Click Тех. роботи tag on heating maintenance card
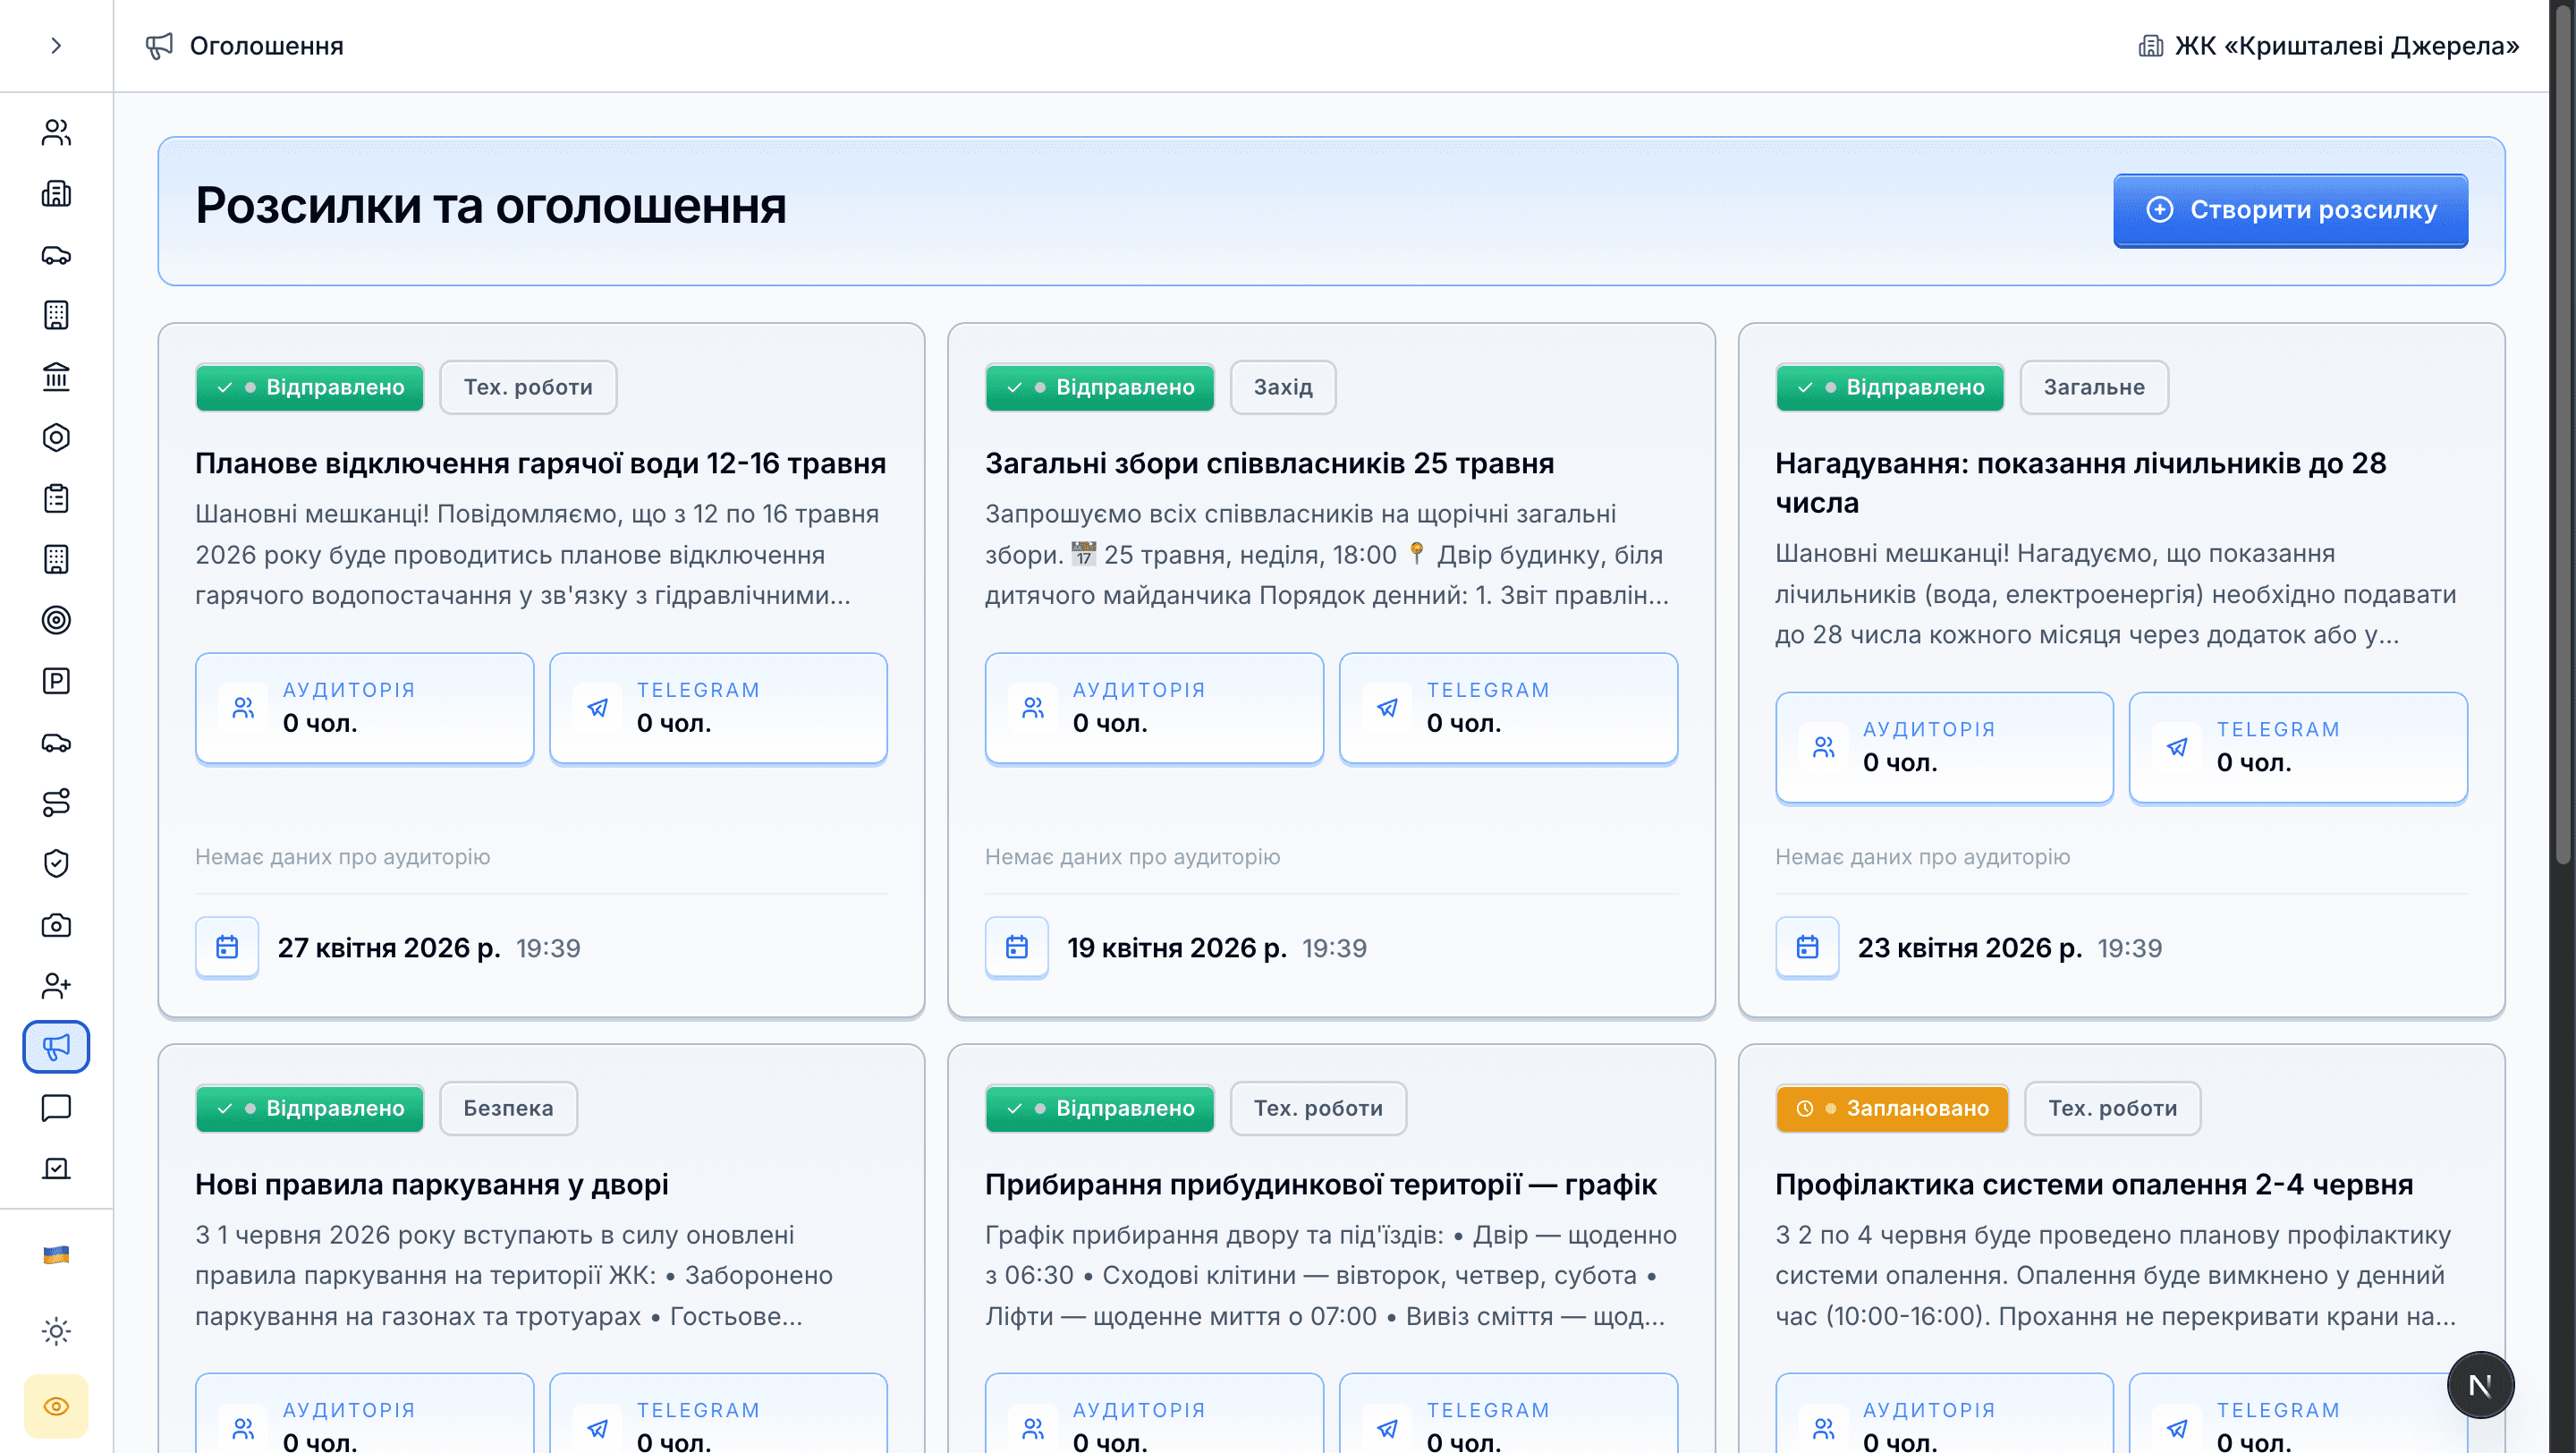 pos(2112,1108)
